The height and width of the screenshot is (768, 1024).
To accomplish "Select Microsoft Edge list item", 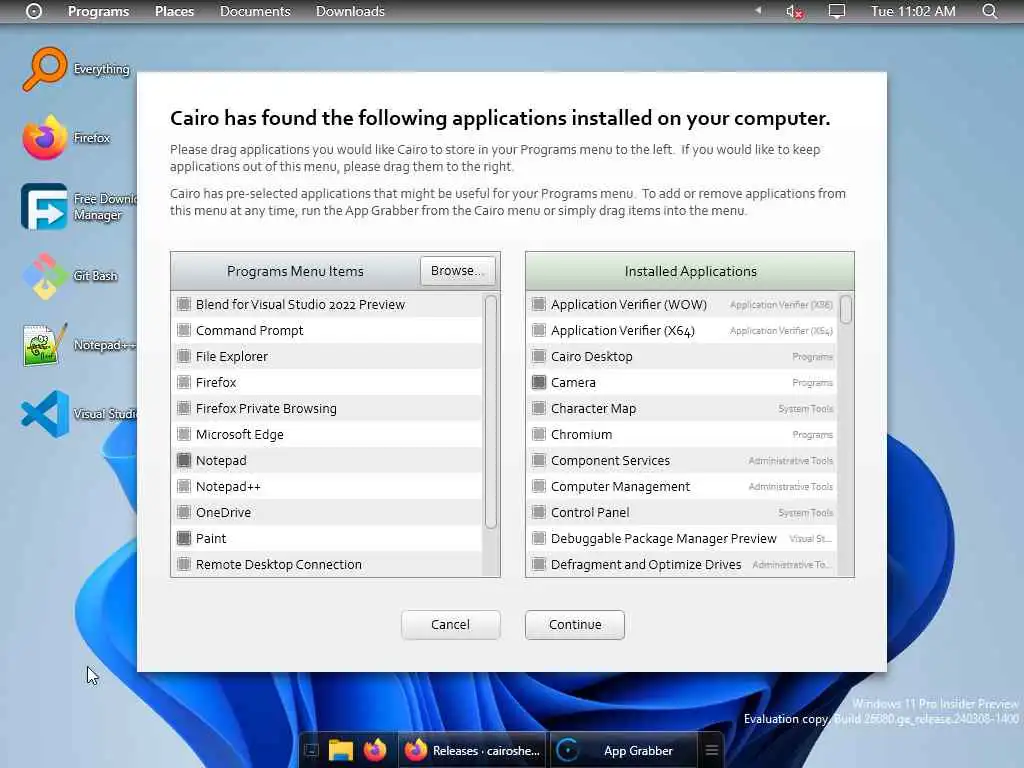I will point(328,434).
